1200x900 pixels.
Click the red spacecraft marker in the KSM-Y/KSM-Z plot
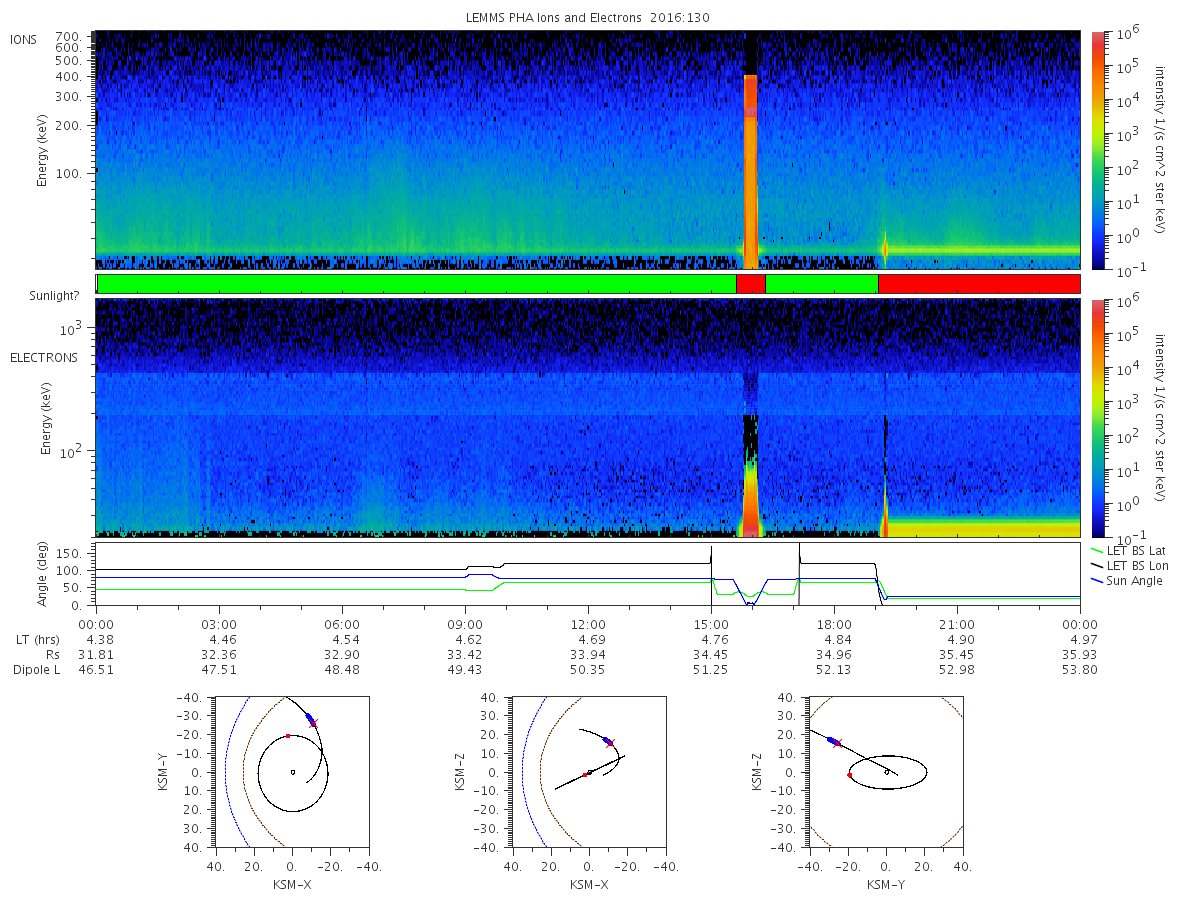(x=838, y=743)
